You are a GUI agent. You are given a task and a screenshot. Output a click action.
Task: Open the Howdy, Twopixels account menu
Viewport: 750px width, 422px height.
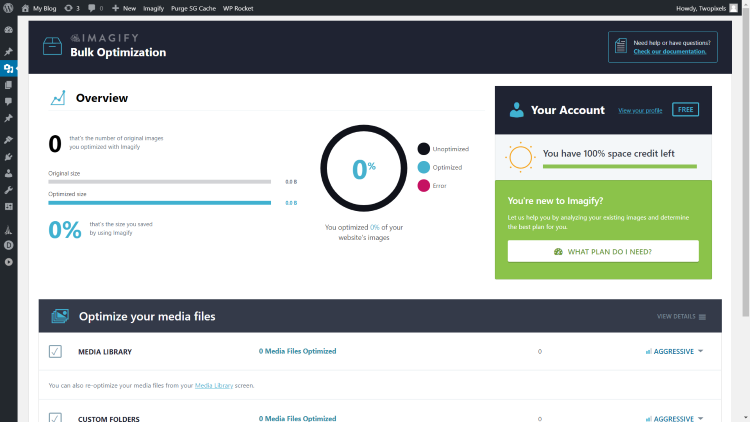(706, 8)
